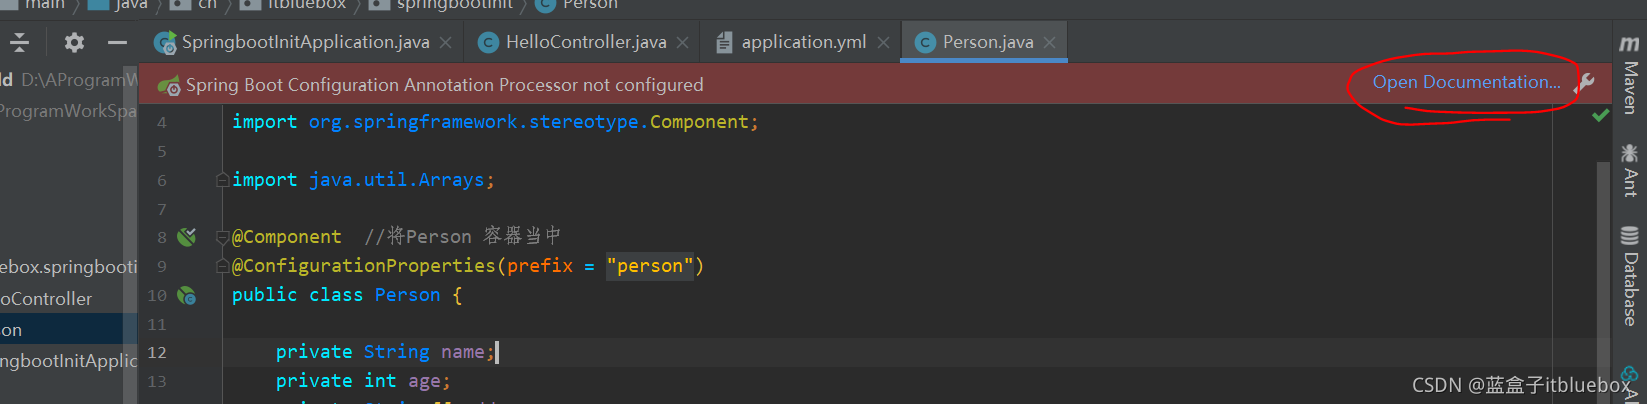The height and width of the screenshot is (404, 1647).
Task: Open the Ant tool window
Action: click(x=1630, y=169)
